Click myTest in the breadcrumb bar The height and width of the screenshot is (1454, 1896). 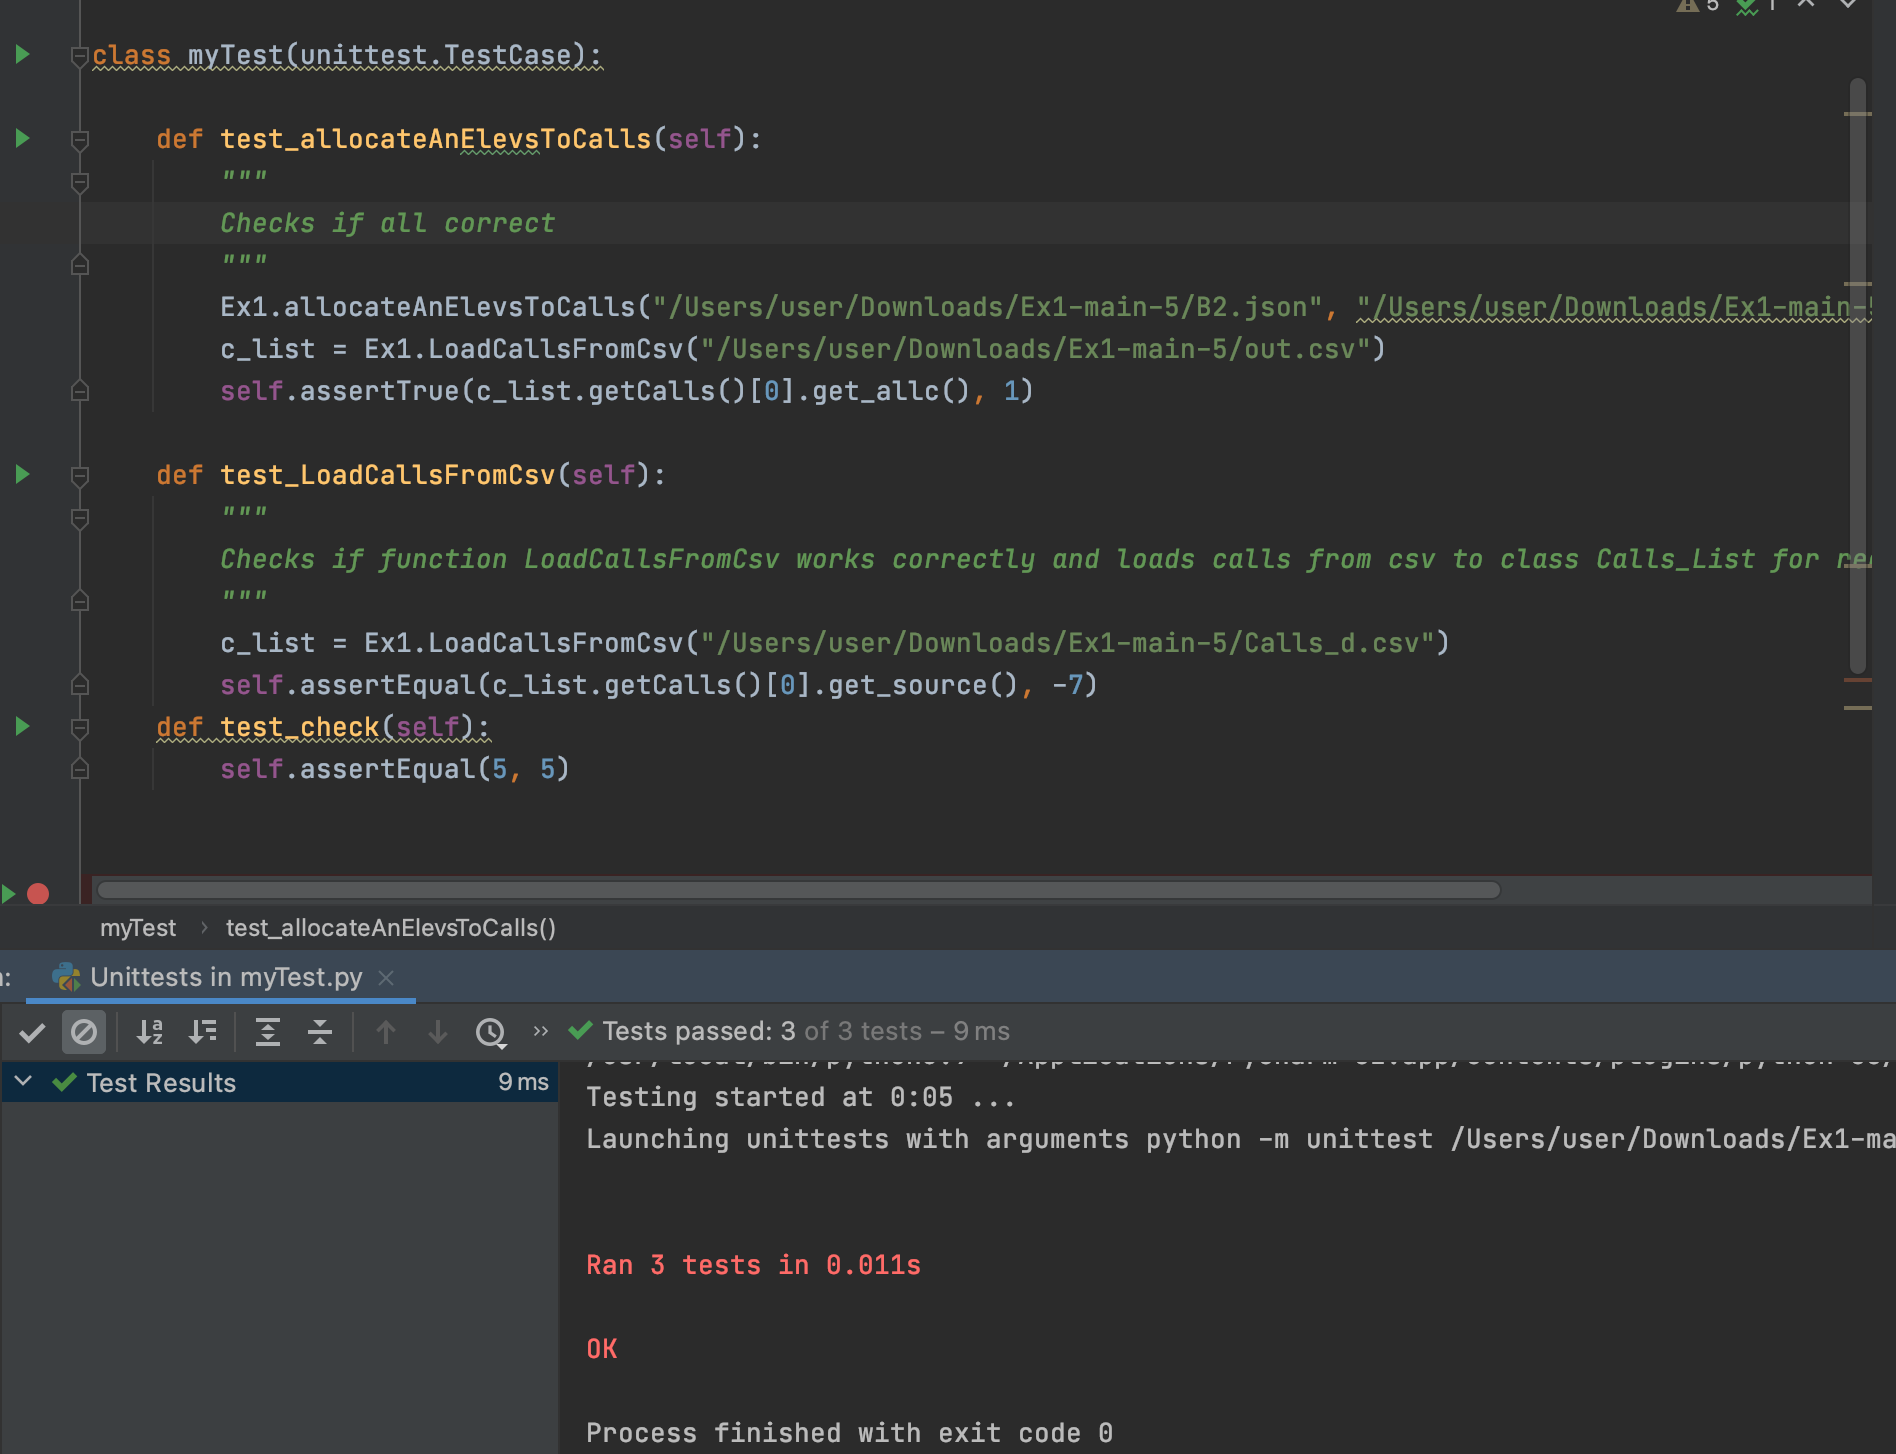137,927
